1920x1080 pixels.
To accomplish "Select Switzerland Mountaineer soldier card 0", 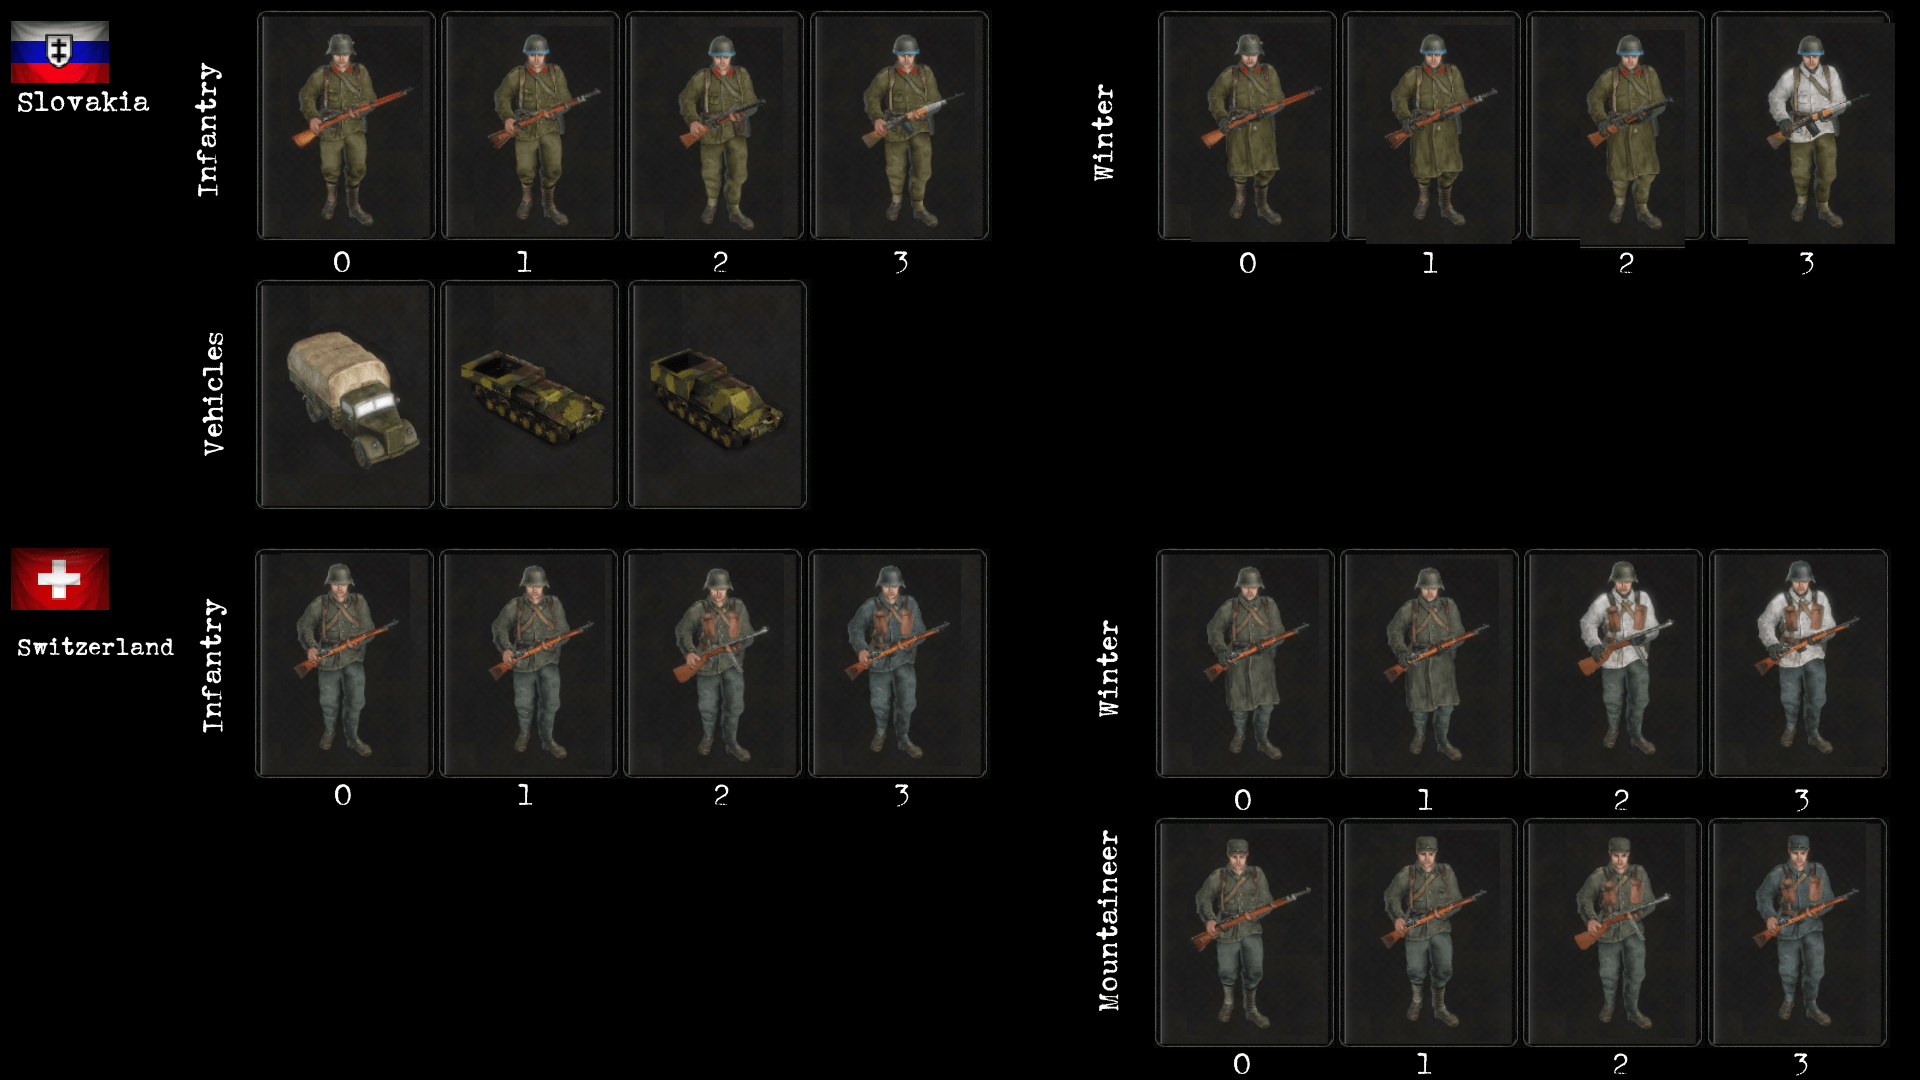I will (1244, 933).
